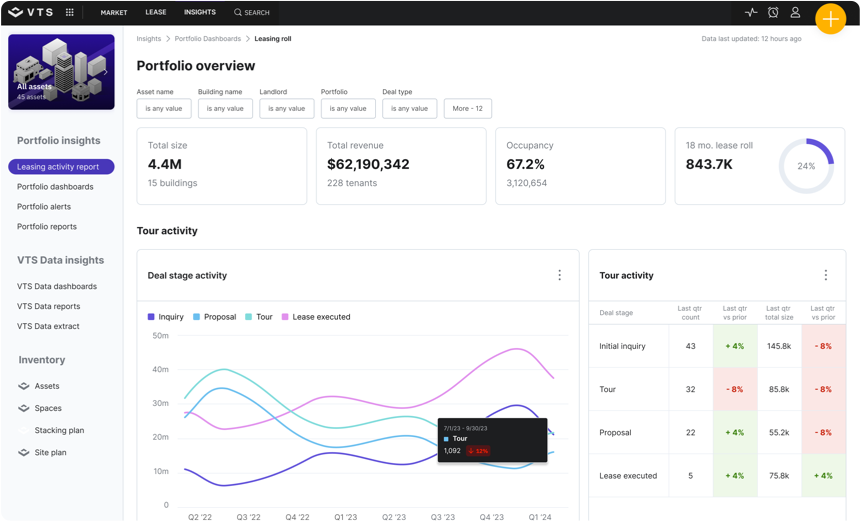Screen dimensions: 861x521
Task: Click Insights in the breadcrumb
Action: tap(148, 39)
